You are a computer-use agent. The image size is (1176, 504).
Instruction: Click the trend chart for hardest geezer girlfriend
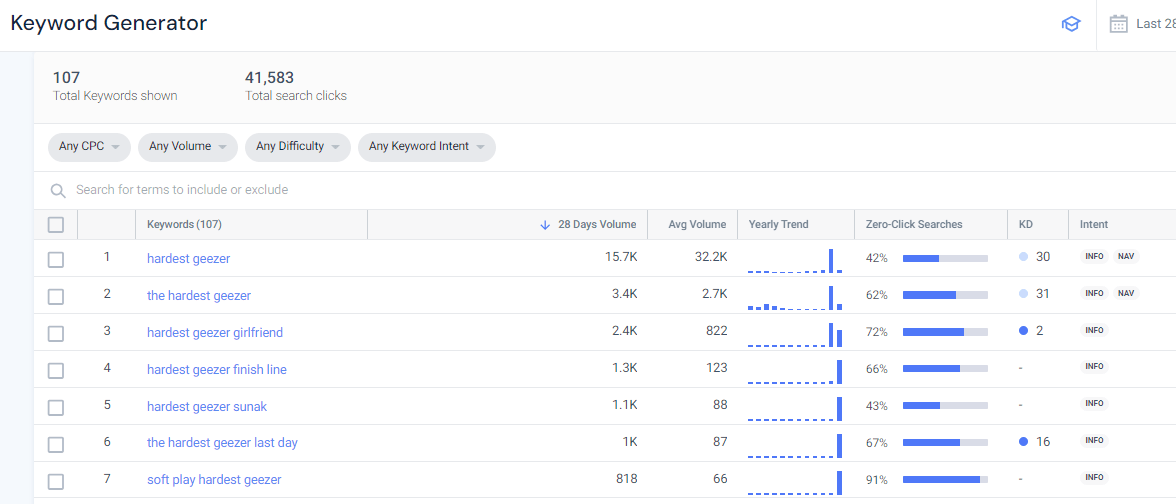pyautogui.click(x=795, y=334)
